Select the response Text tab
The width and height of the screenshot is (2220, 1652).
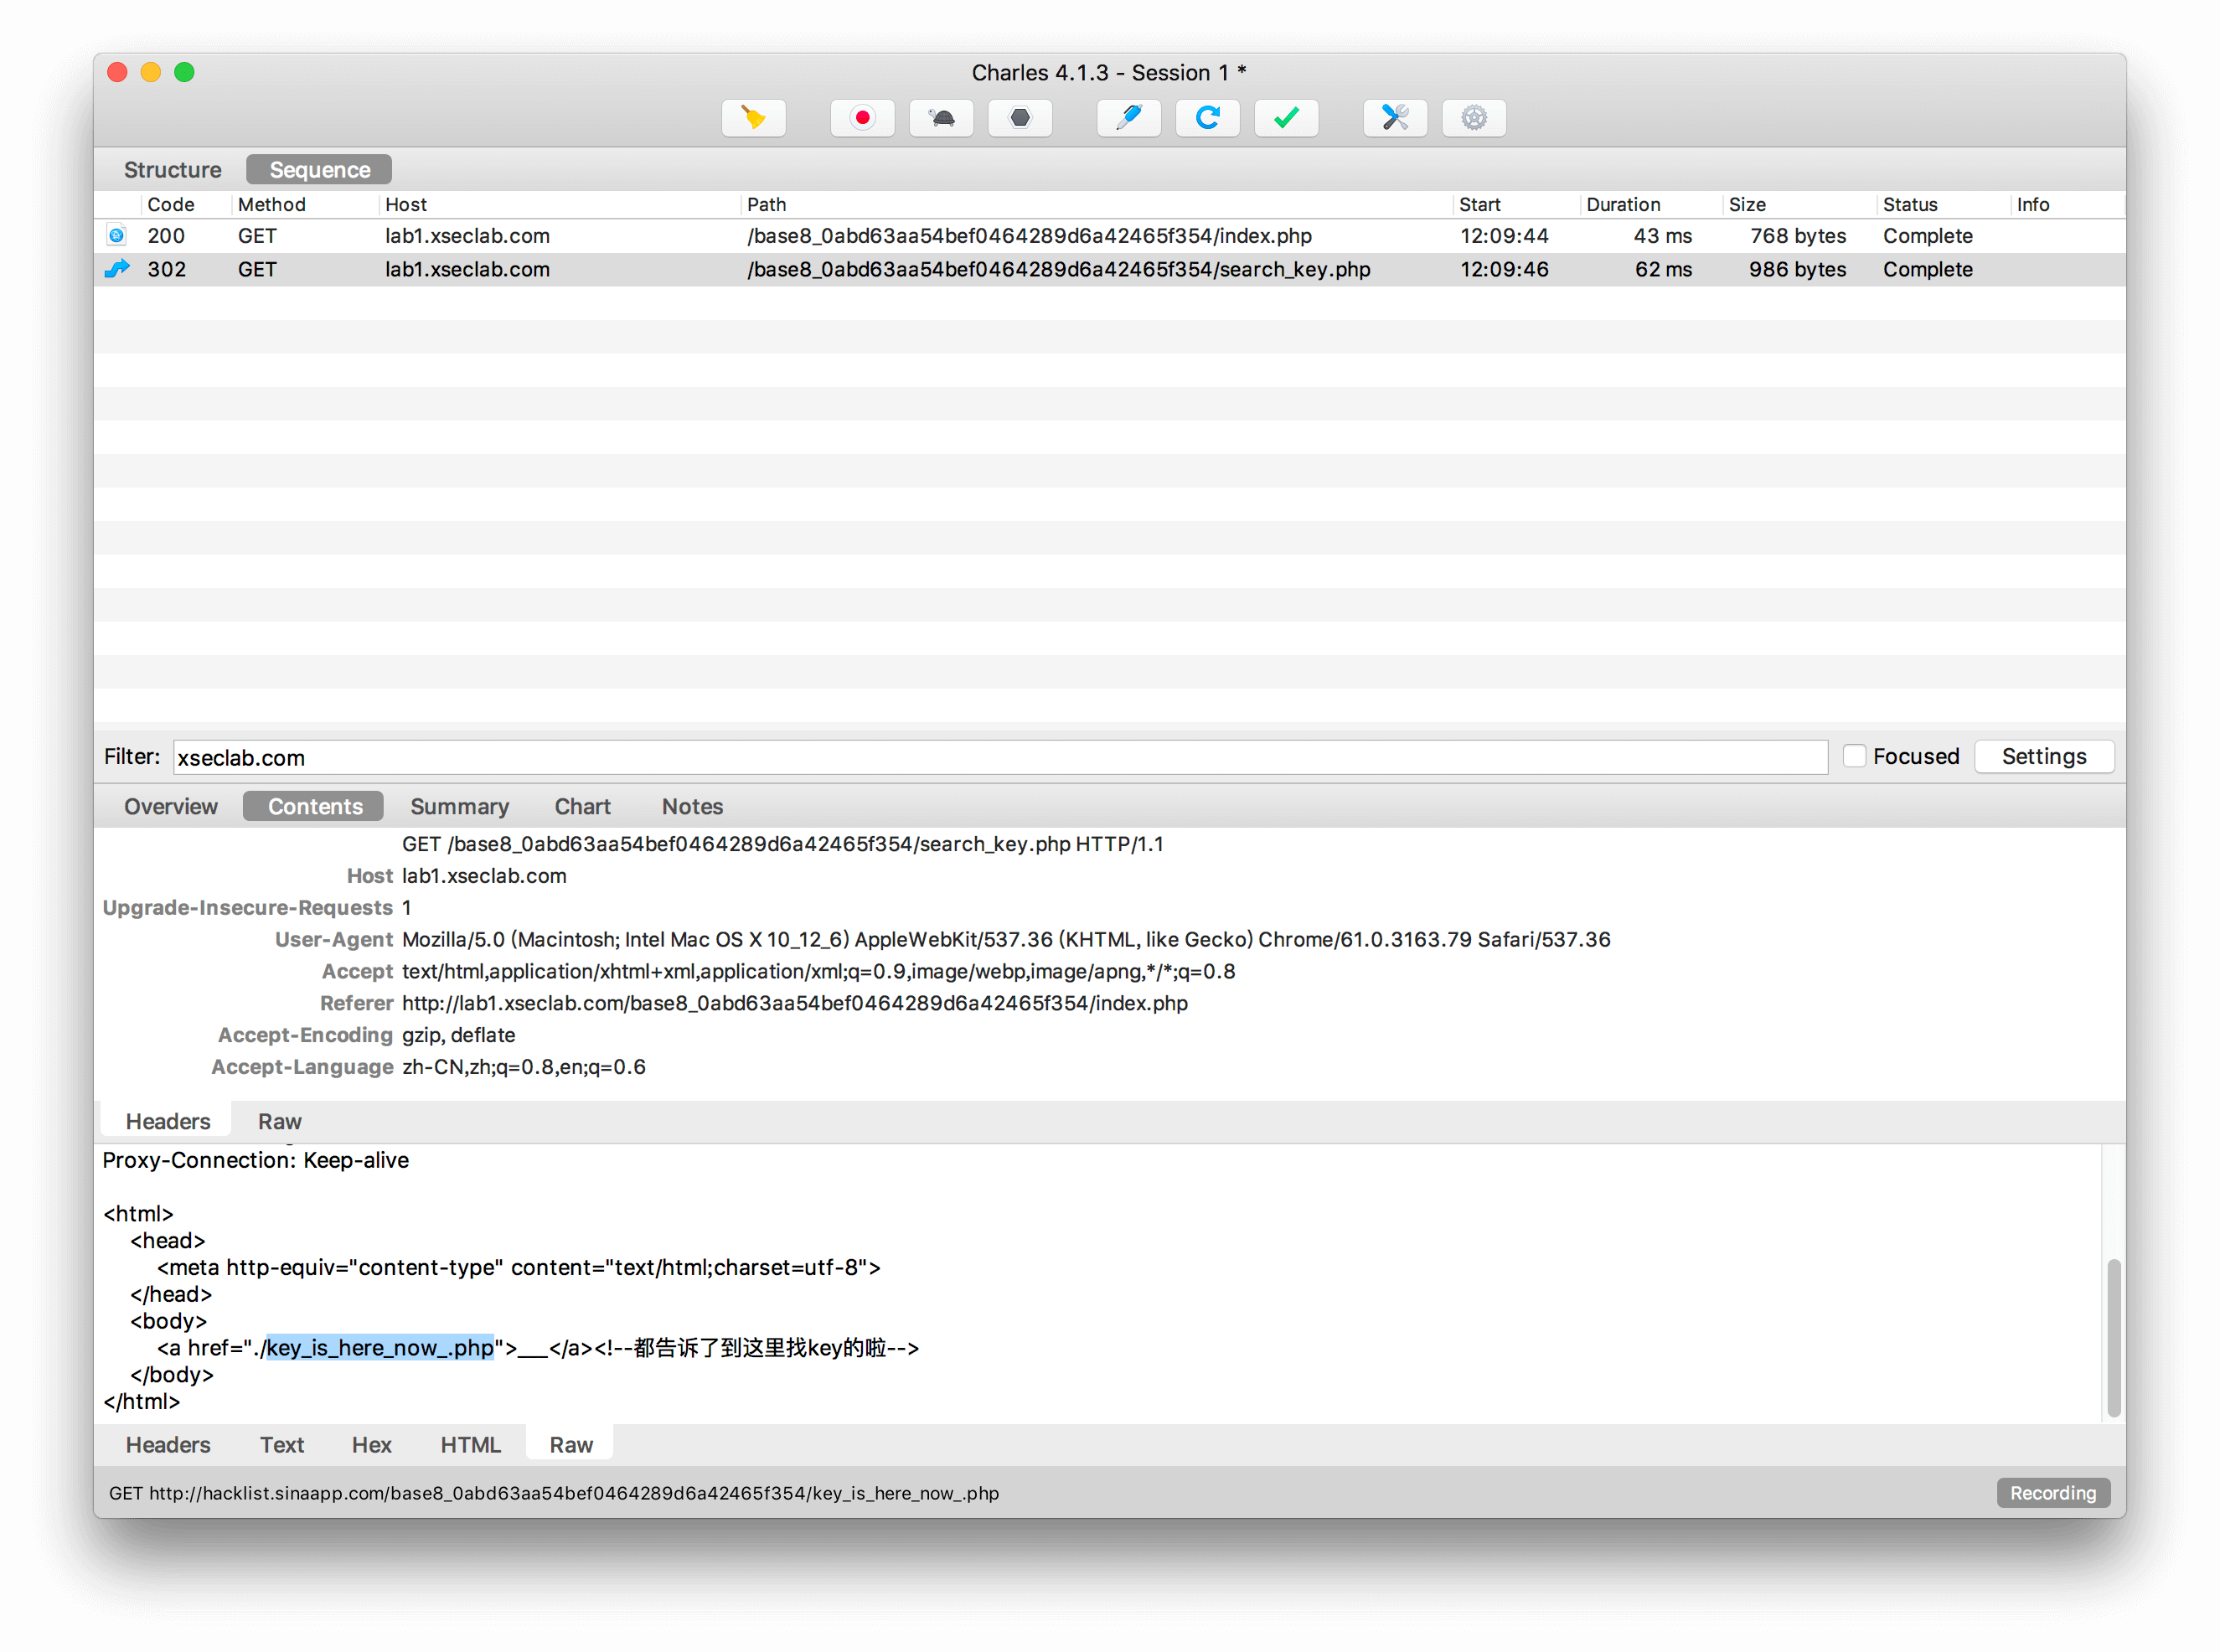282,1446
